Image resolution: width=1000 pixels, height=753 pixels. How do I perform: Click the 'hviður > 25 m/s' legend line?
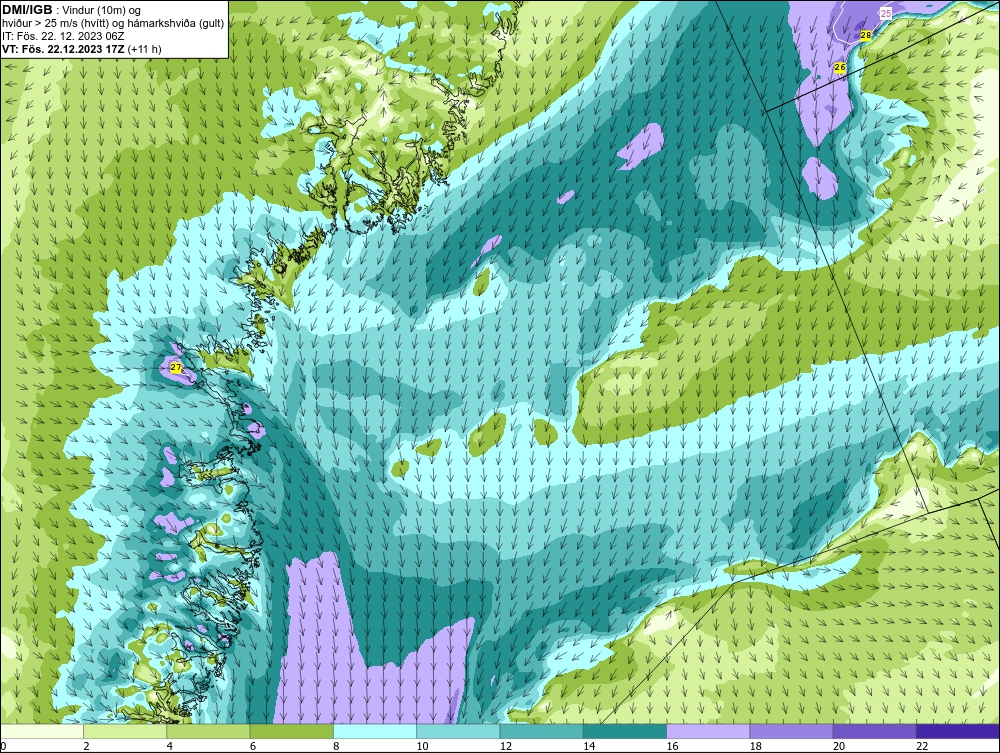pos(113,24)
